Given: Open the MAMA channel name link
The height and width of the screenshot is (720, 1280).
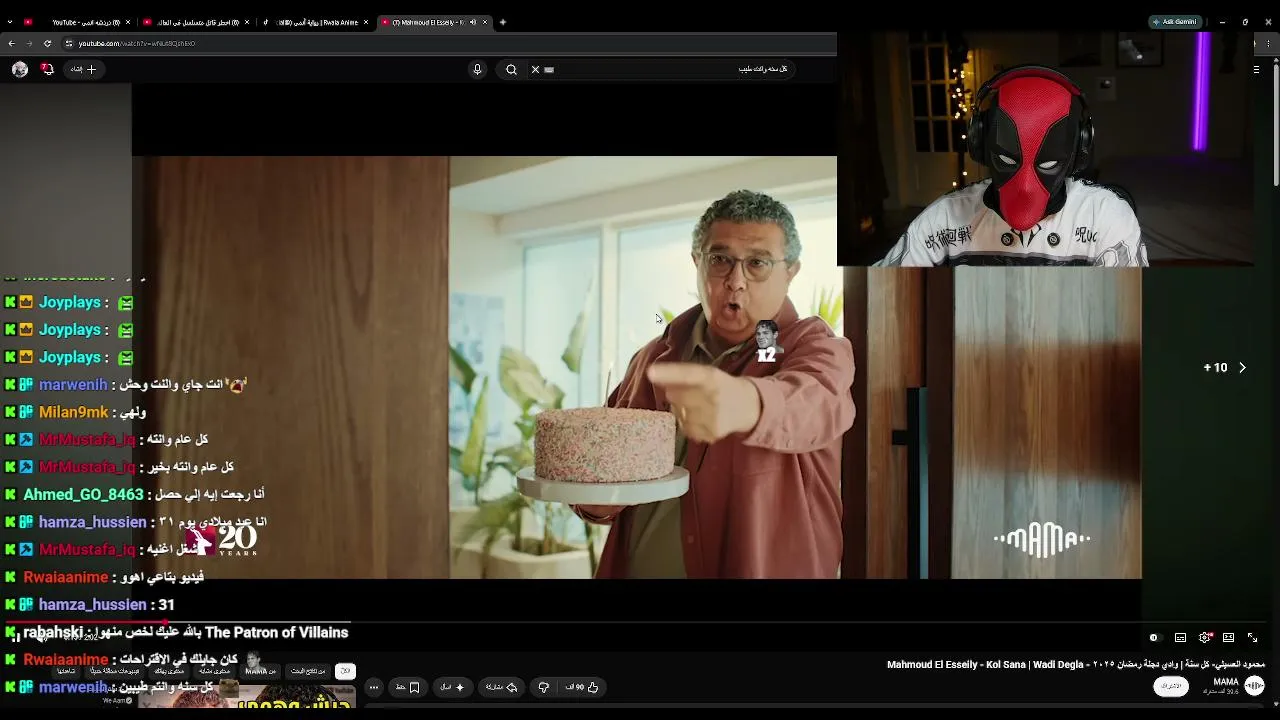Looking at the screenshot, I should click(x=1226, y=681).
